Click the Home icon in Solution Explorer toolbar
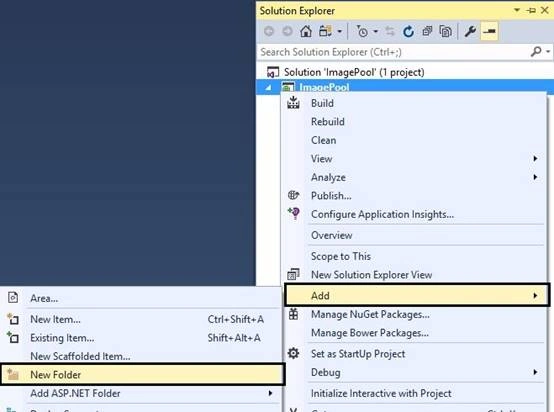Screen dimensions: 554x412 [306, 31]
